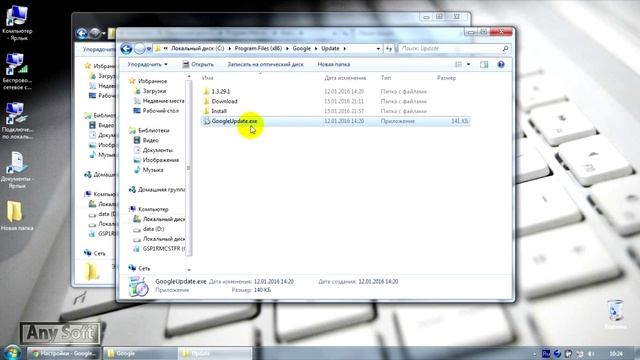Screen dimensions: 640x360
Task: Go back with the front window's Back arrow
Action: (126, 49)
